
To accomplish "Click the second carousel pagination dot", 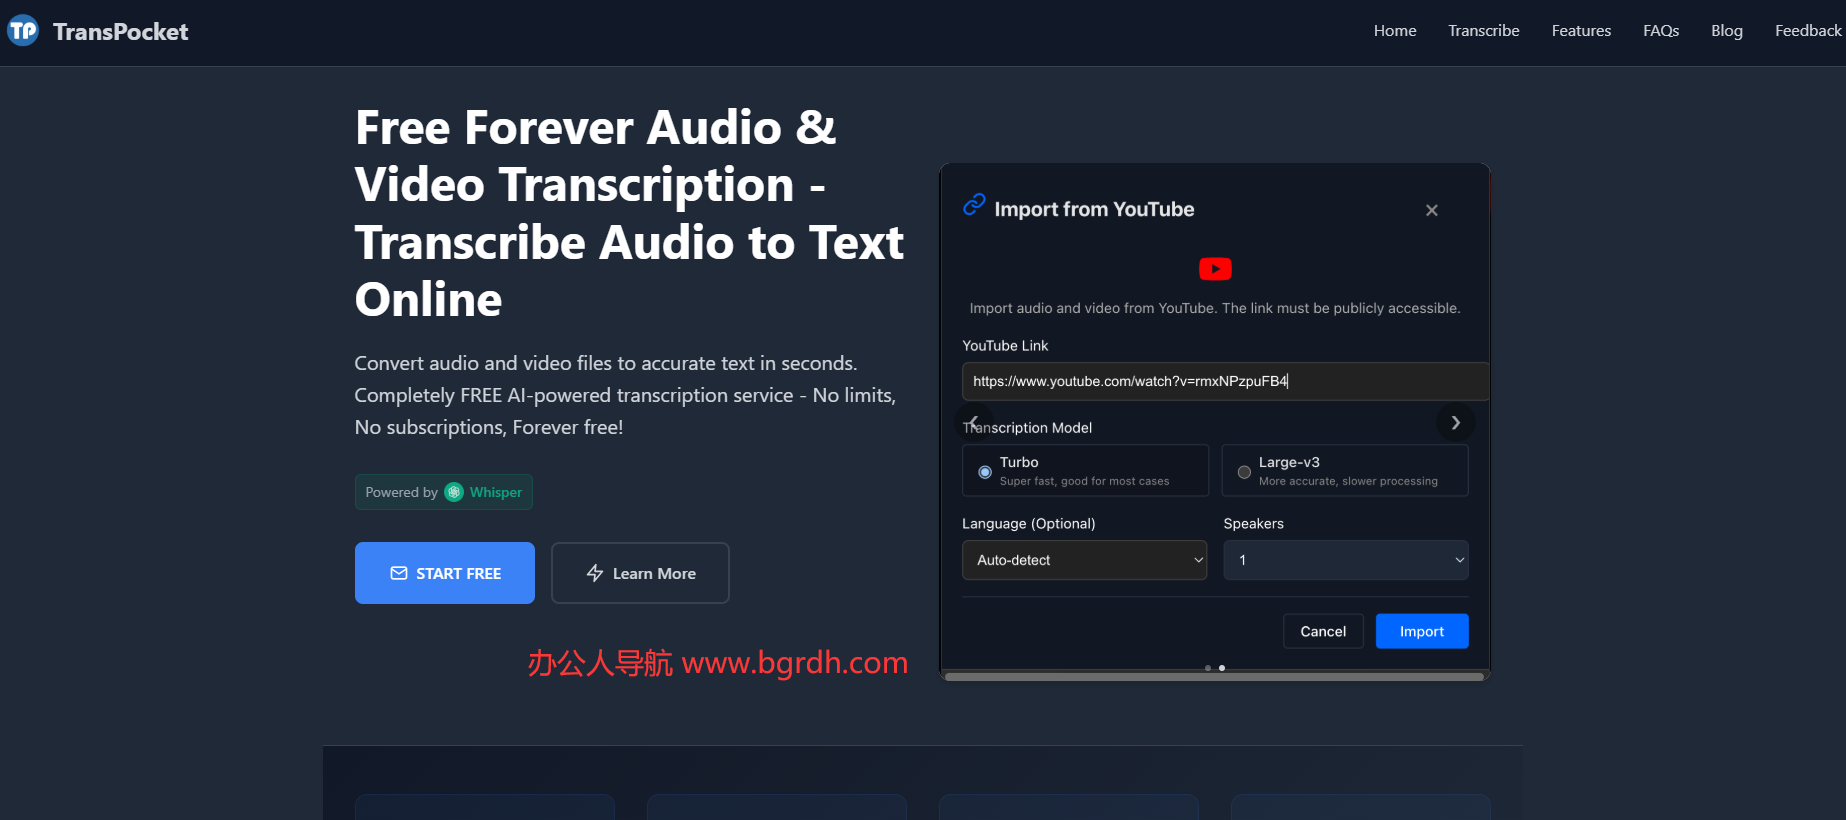I will 1222,668.
